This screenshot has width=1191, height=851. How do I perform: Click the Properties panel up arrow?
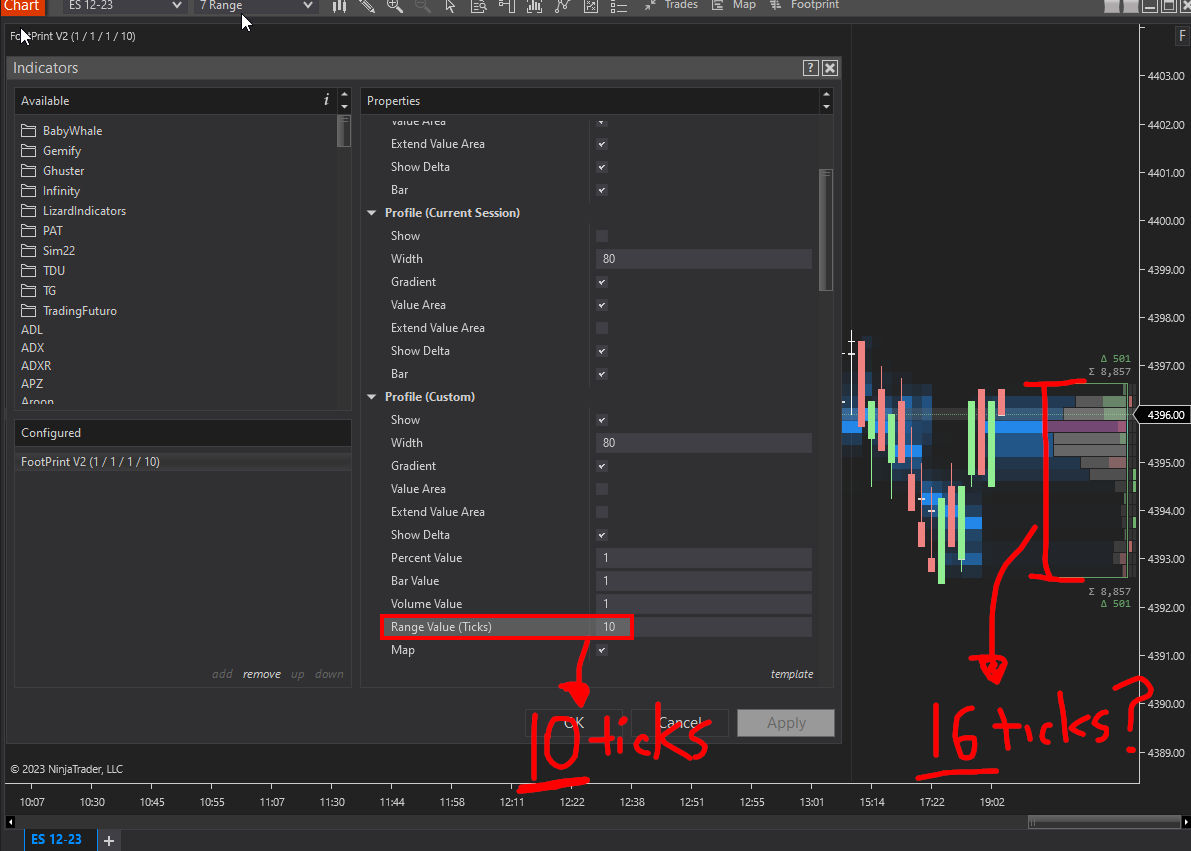coord(826,95)
